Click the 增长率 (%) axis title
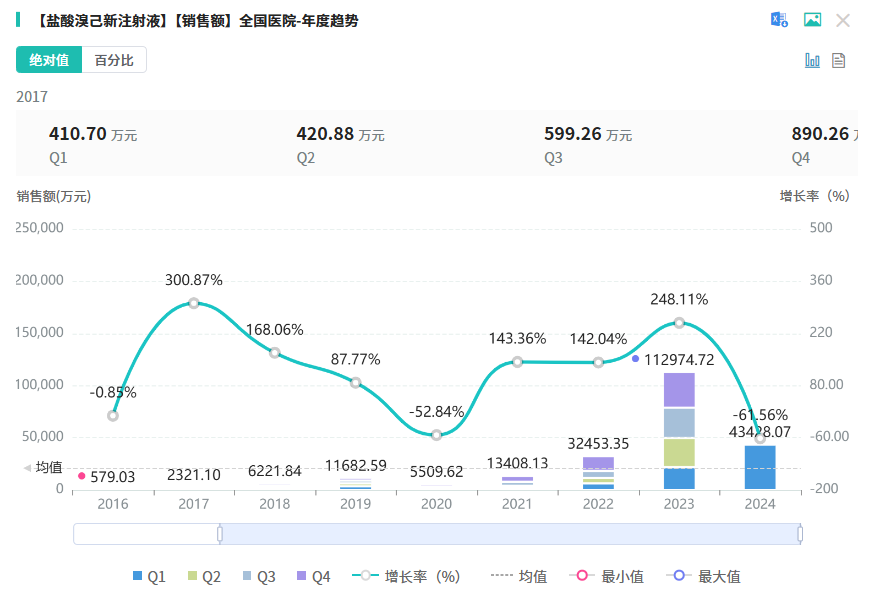 pos(815,196)
